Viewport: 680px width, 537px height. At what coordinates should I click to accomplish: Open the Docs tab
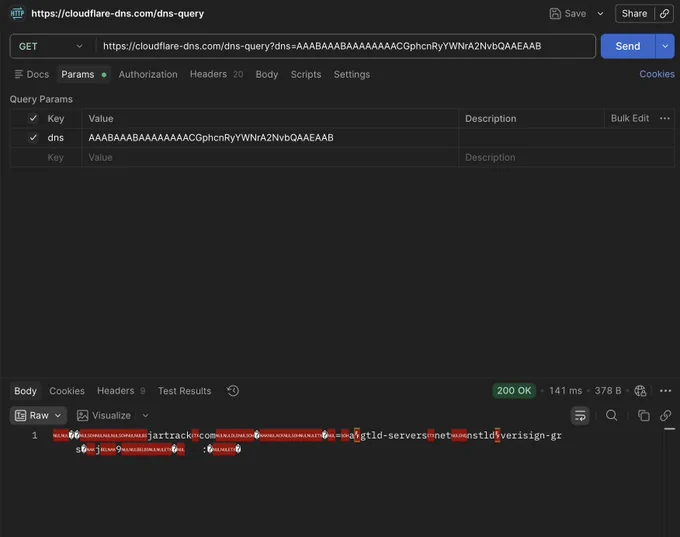point(32,74)
